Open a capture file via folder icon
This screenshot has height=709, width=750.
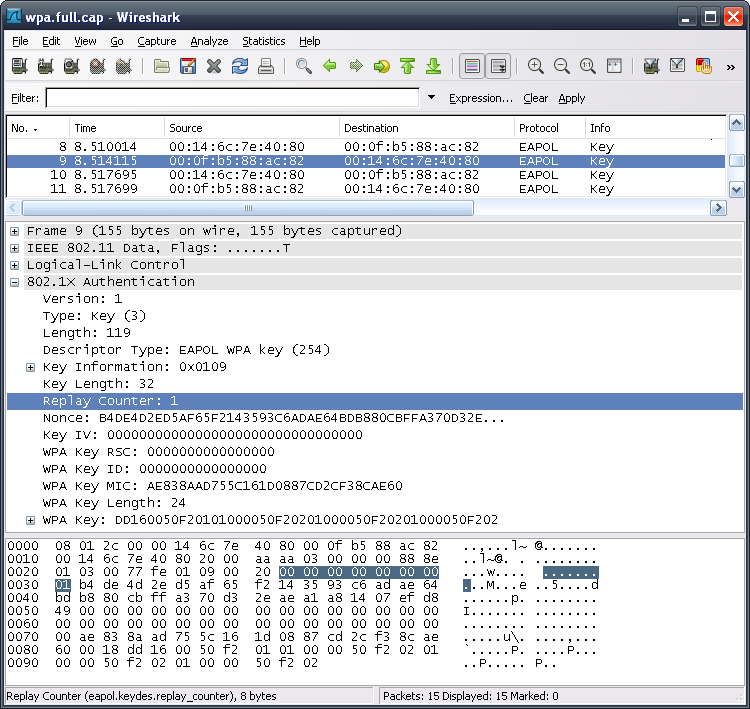(x=162, y=66)
